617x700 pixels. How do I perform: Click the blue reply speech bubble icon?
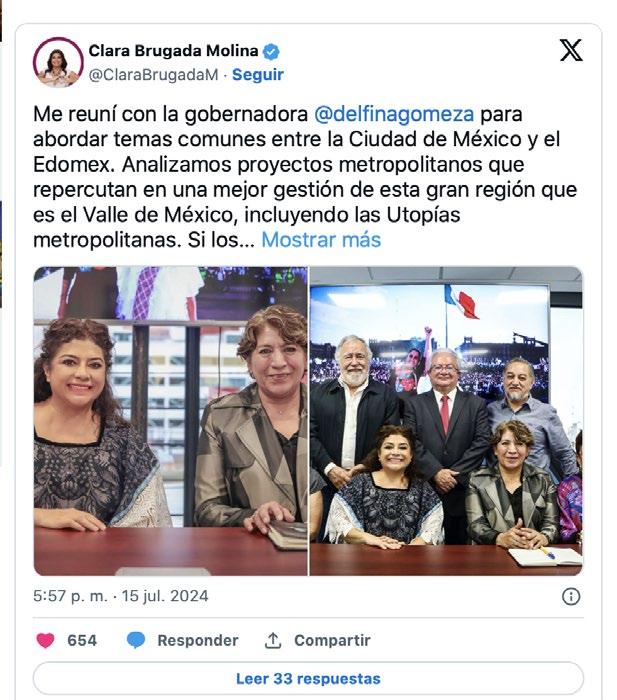pyautogui.click(x=136, y=640)
